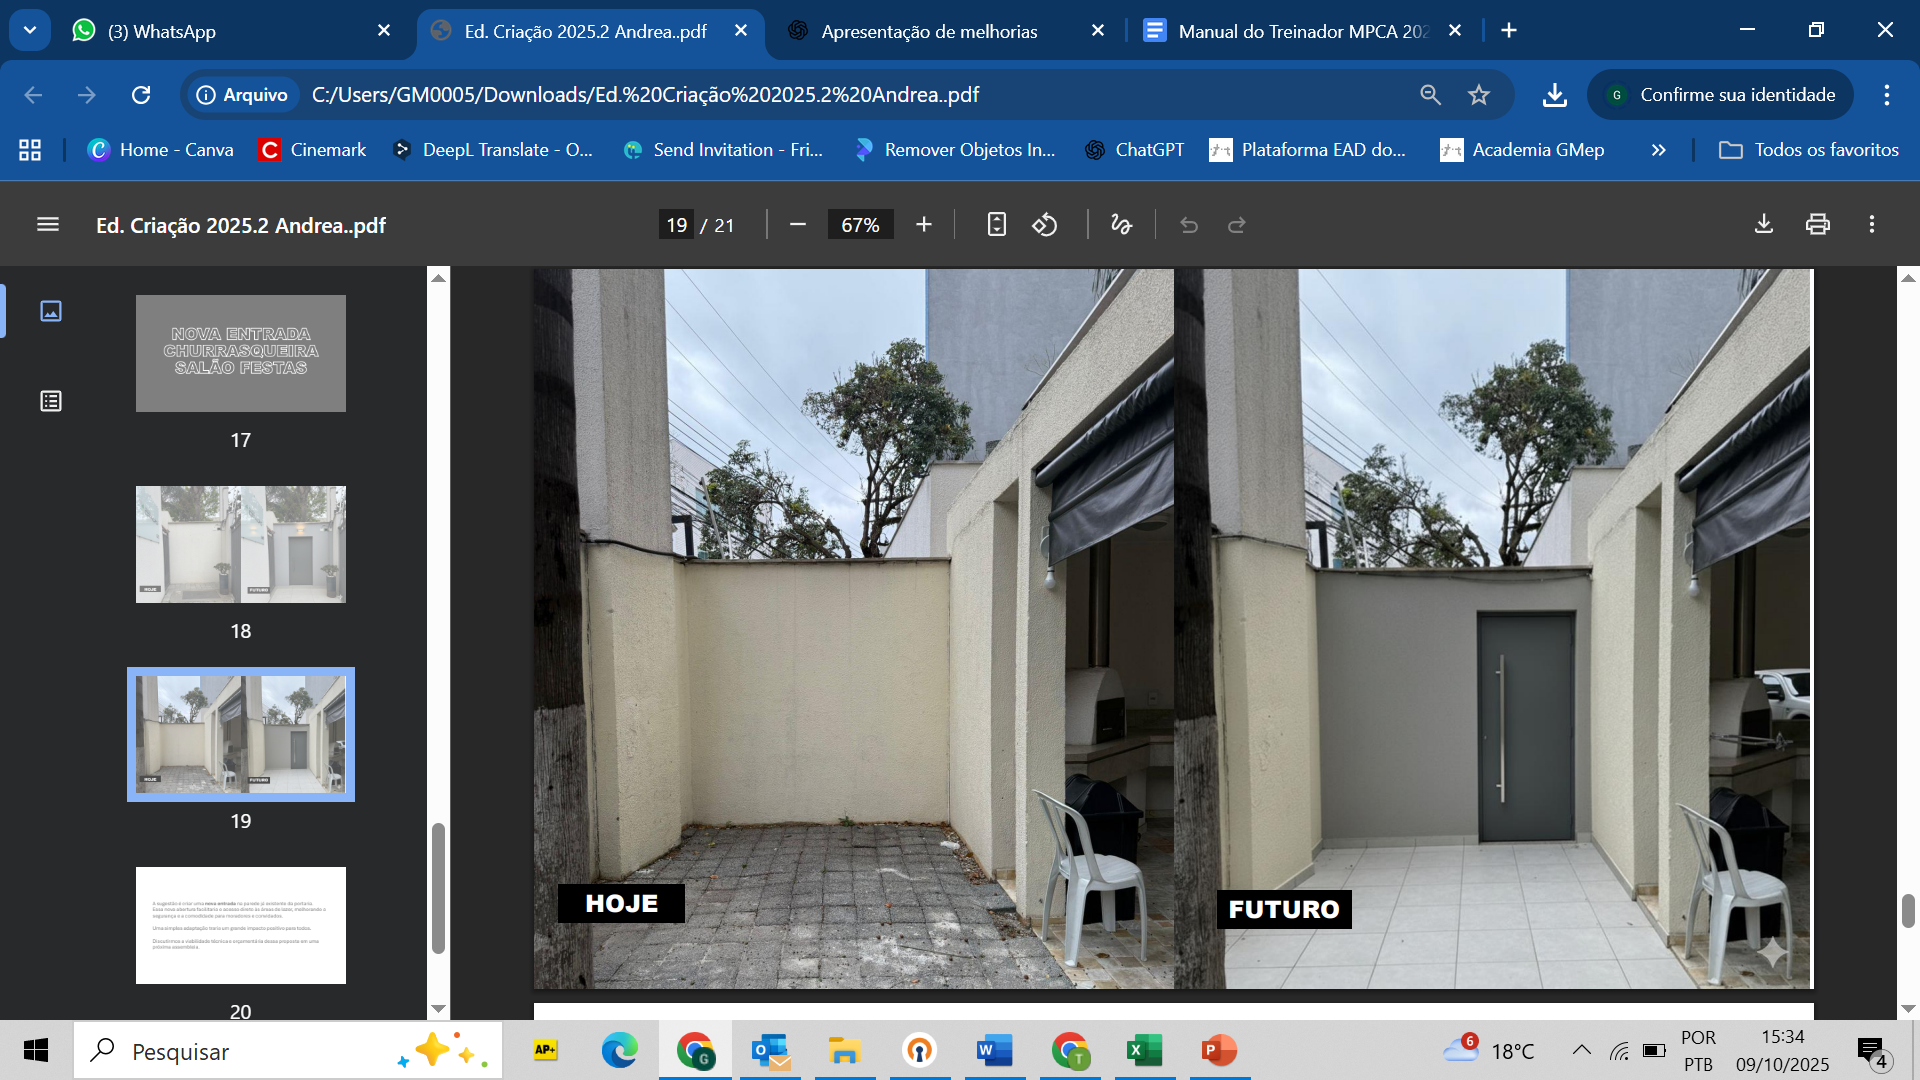Select page 20 thumbnail
Viewport: 1920px width, 1080px height.
[x=241, y=925]
